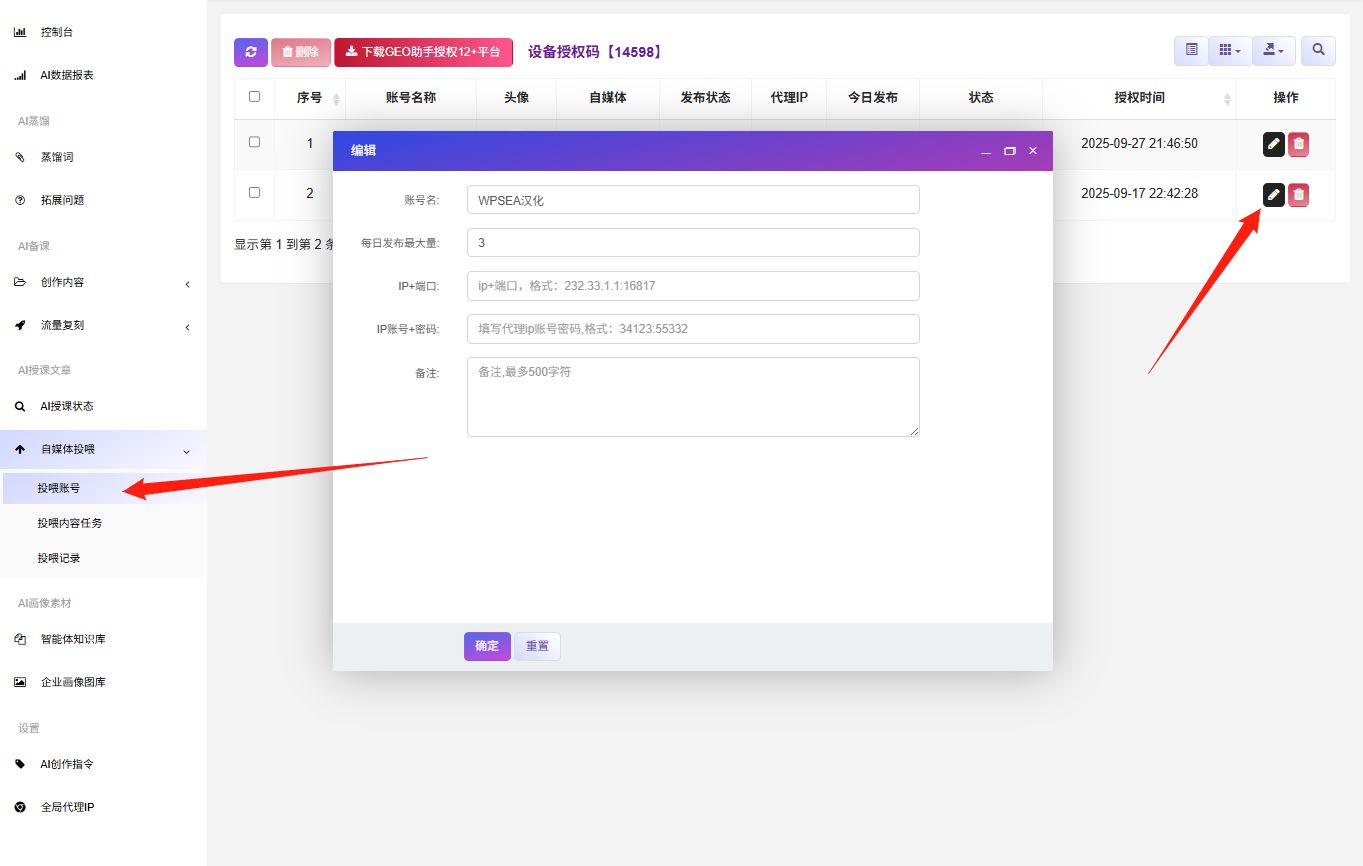The width and height of the screenshot is (1363, 866).
Task: Toggle the table list view icon
Action: [x=1191, y=50]
